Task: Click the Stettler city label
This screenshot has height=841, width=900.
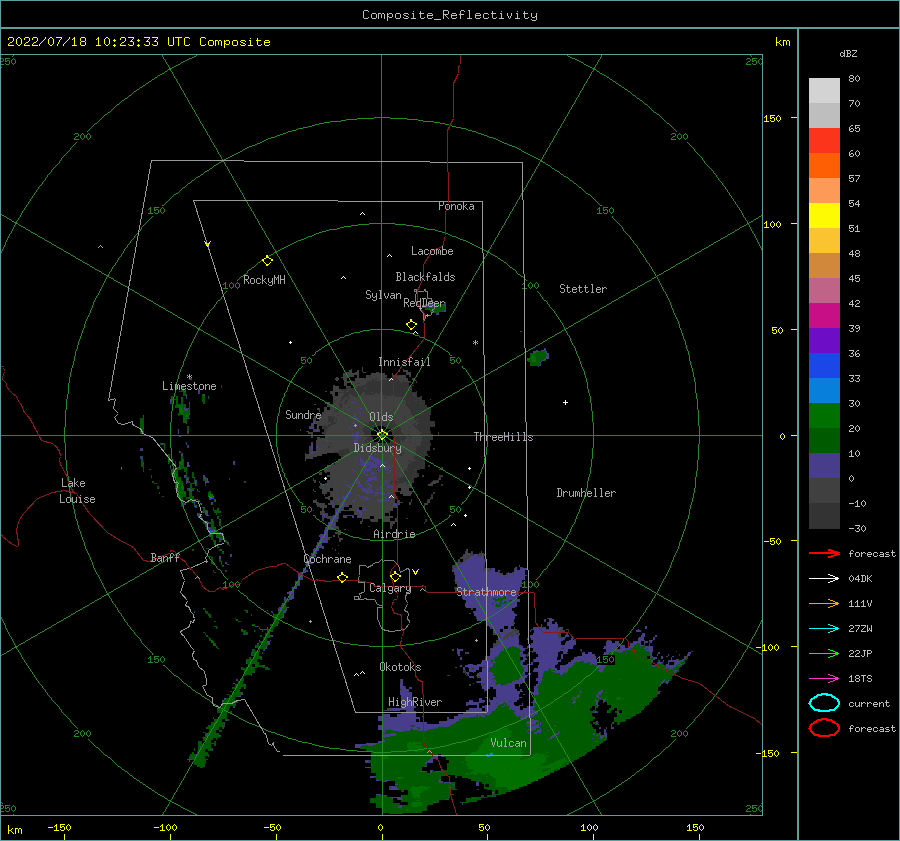Action: click(x=583, y=289)
